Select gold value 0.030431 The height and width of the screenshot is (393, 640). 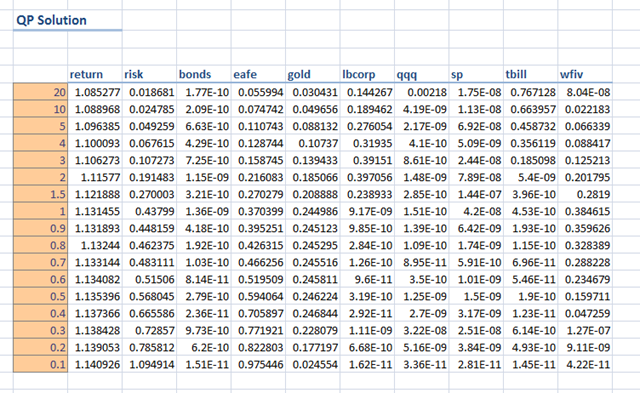312,92
